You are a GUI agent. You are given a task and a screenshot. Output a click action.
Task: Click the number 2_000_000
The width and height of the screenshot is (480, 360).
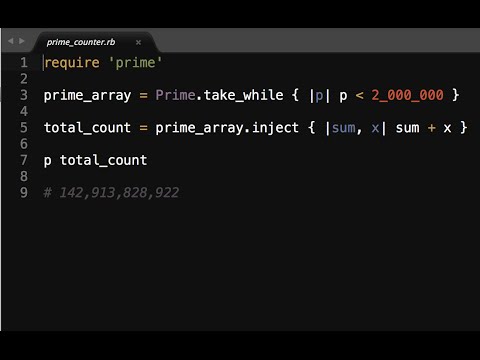tap(407, 95)
